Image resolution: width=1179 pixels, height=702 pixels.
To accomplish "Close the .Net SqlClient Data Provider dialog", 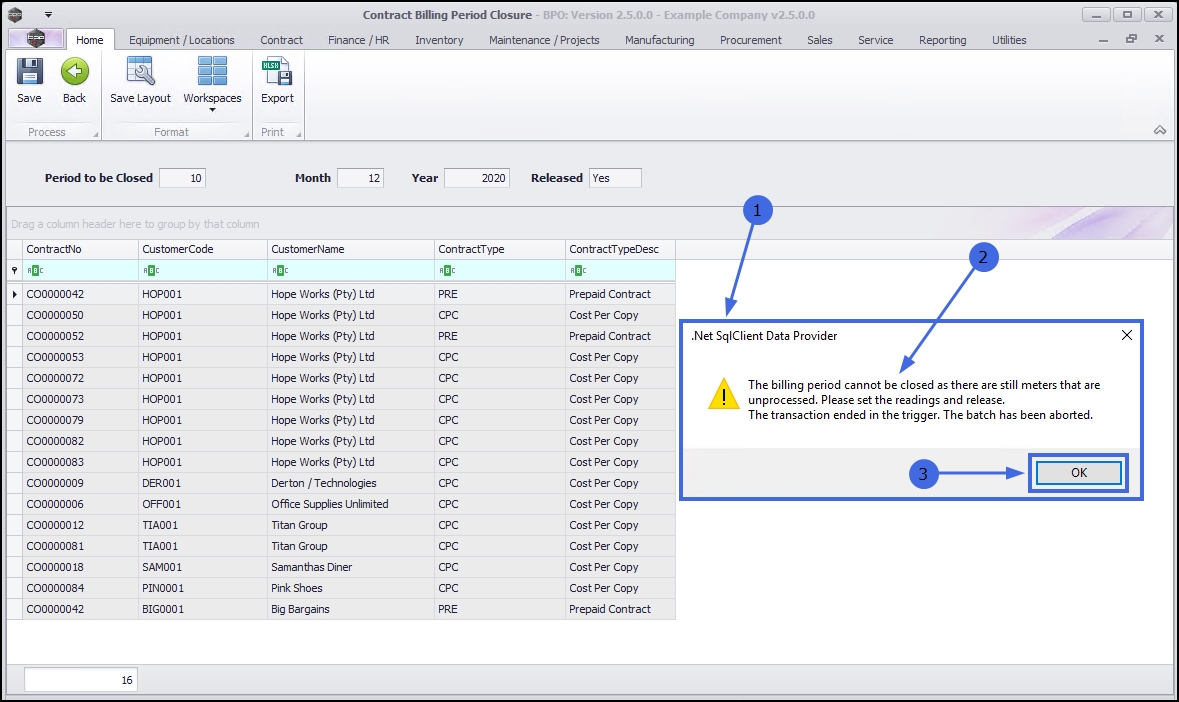I will tap(1126, 335).
